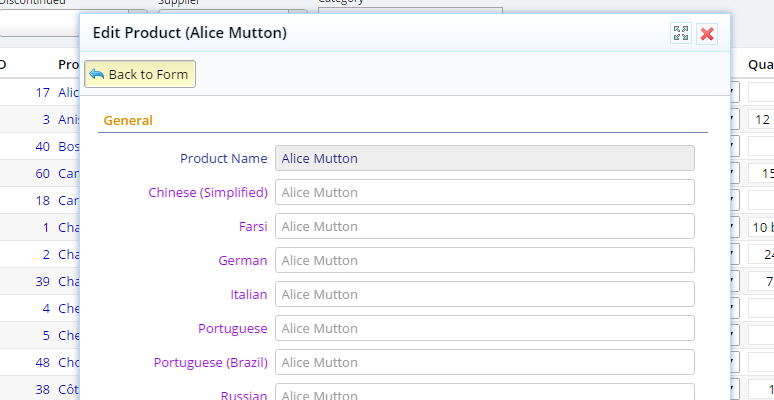This screenshot has height=400, width=774.
Task: Click product ID 48 in background grid
Action: point(43,362)
